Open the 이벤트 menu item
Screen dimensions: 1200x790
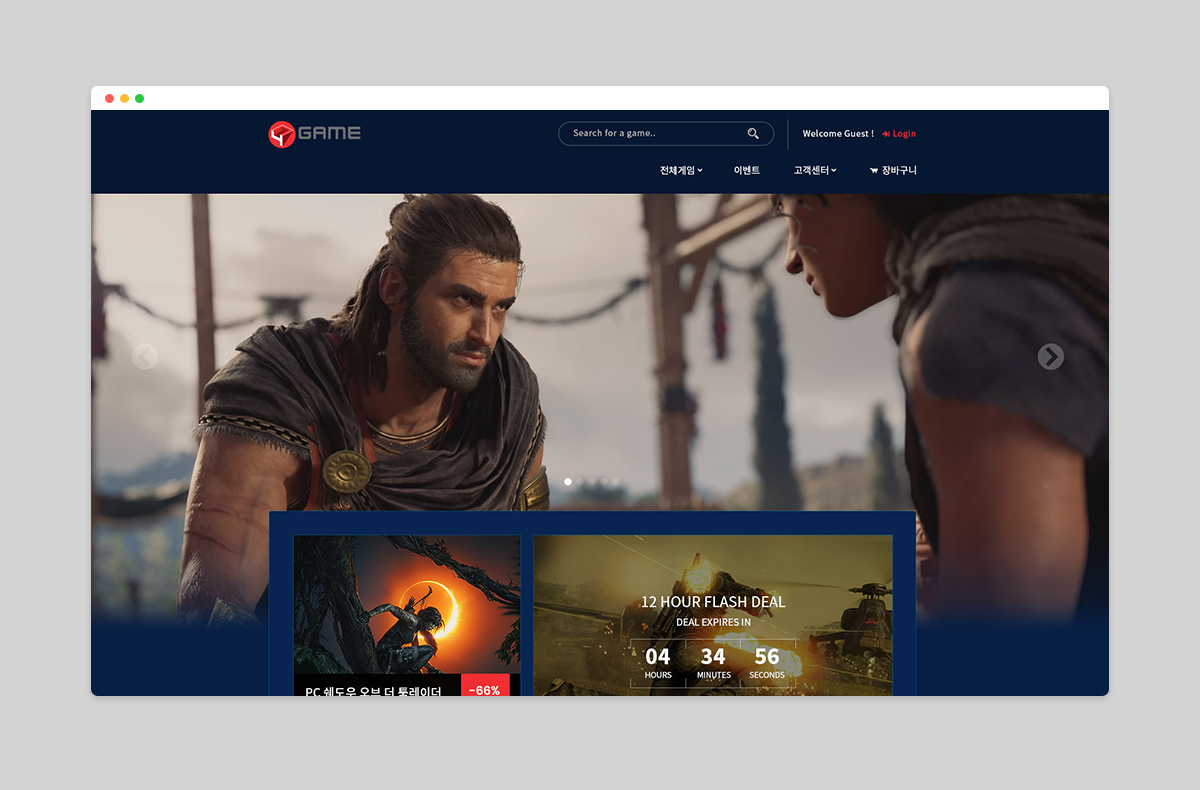[746, 170]
